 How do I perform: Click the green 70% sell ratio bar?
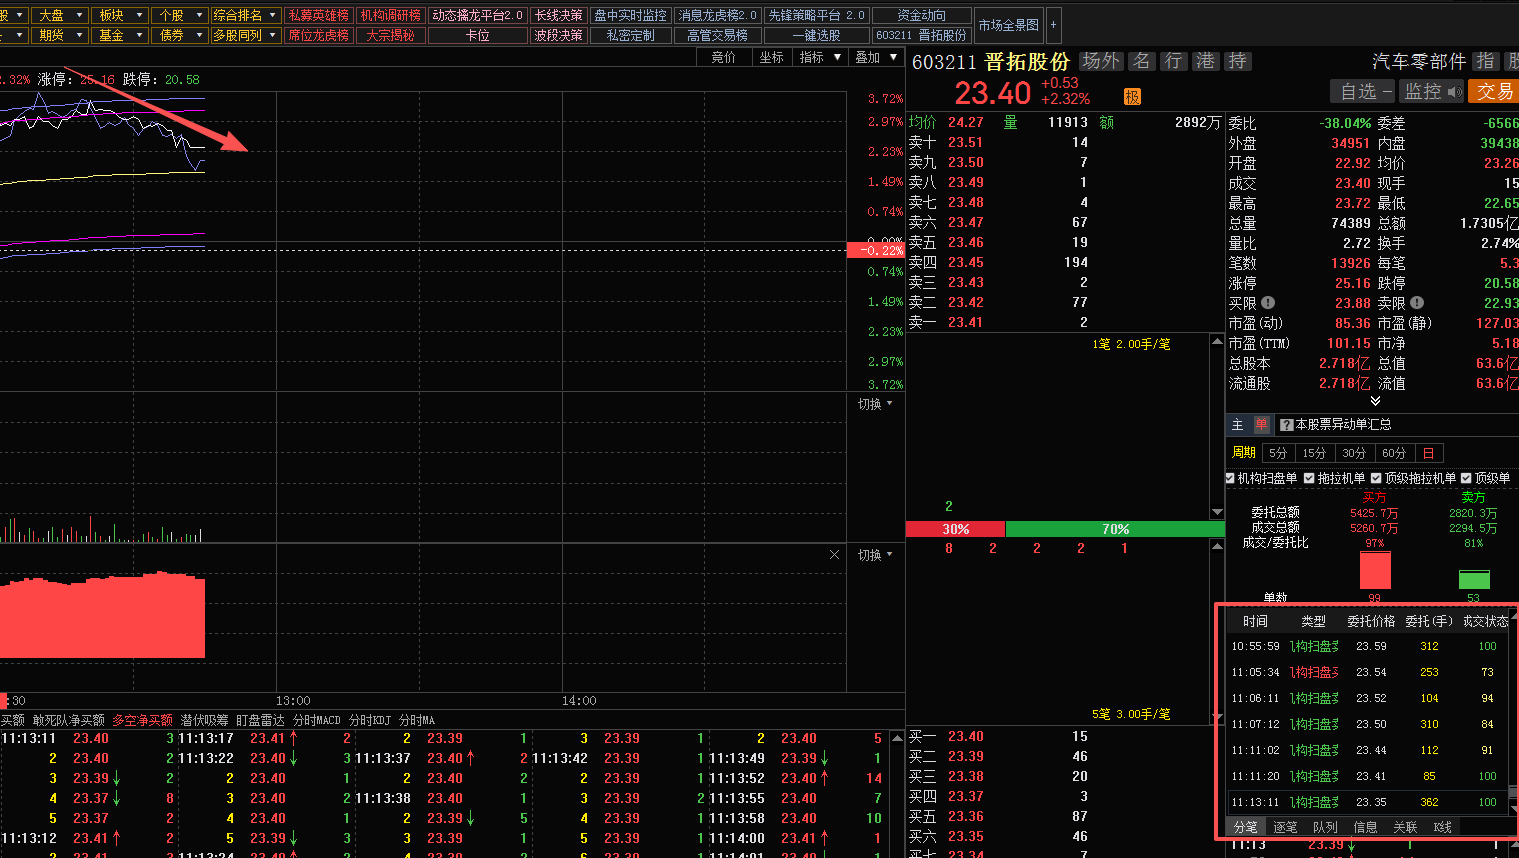pos(1115,529)
